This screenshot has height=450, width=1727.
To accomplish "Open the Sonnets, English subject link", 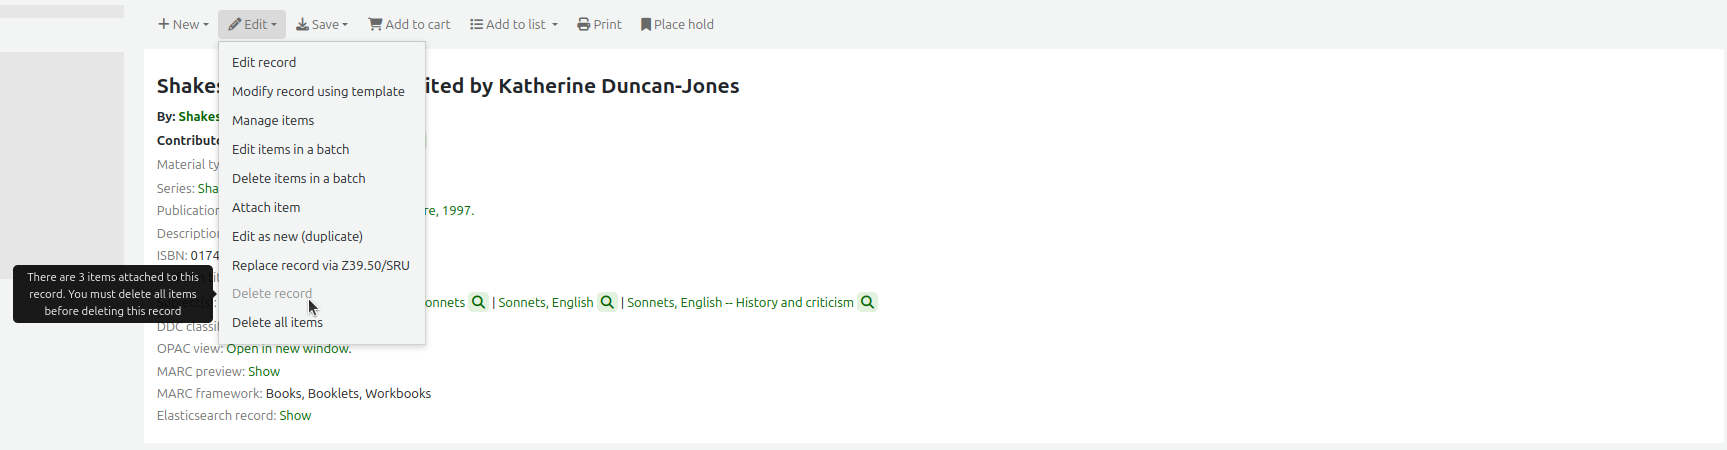I will 546,302.
